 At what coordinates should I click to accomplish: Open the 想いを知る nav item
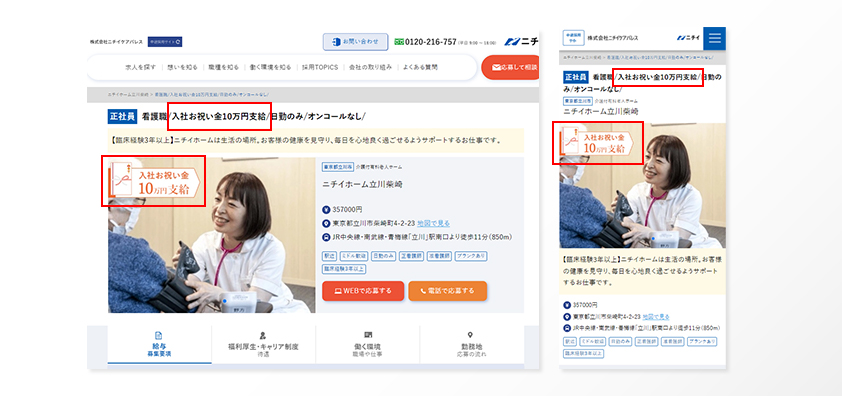tap(183, 68)
